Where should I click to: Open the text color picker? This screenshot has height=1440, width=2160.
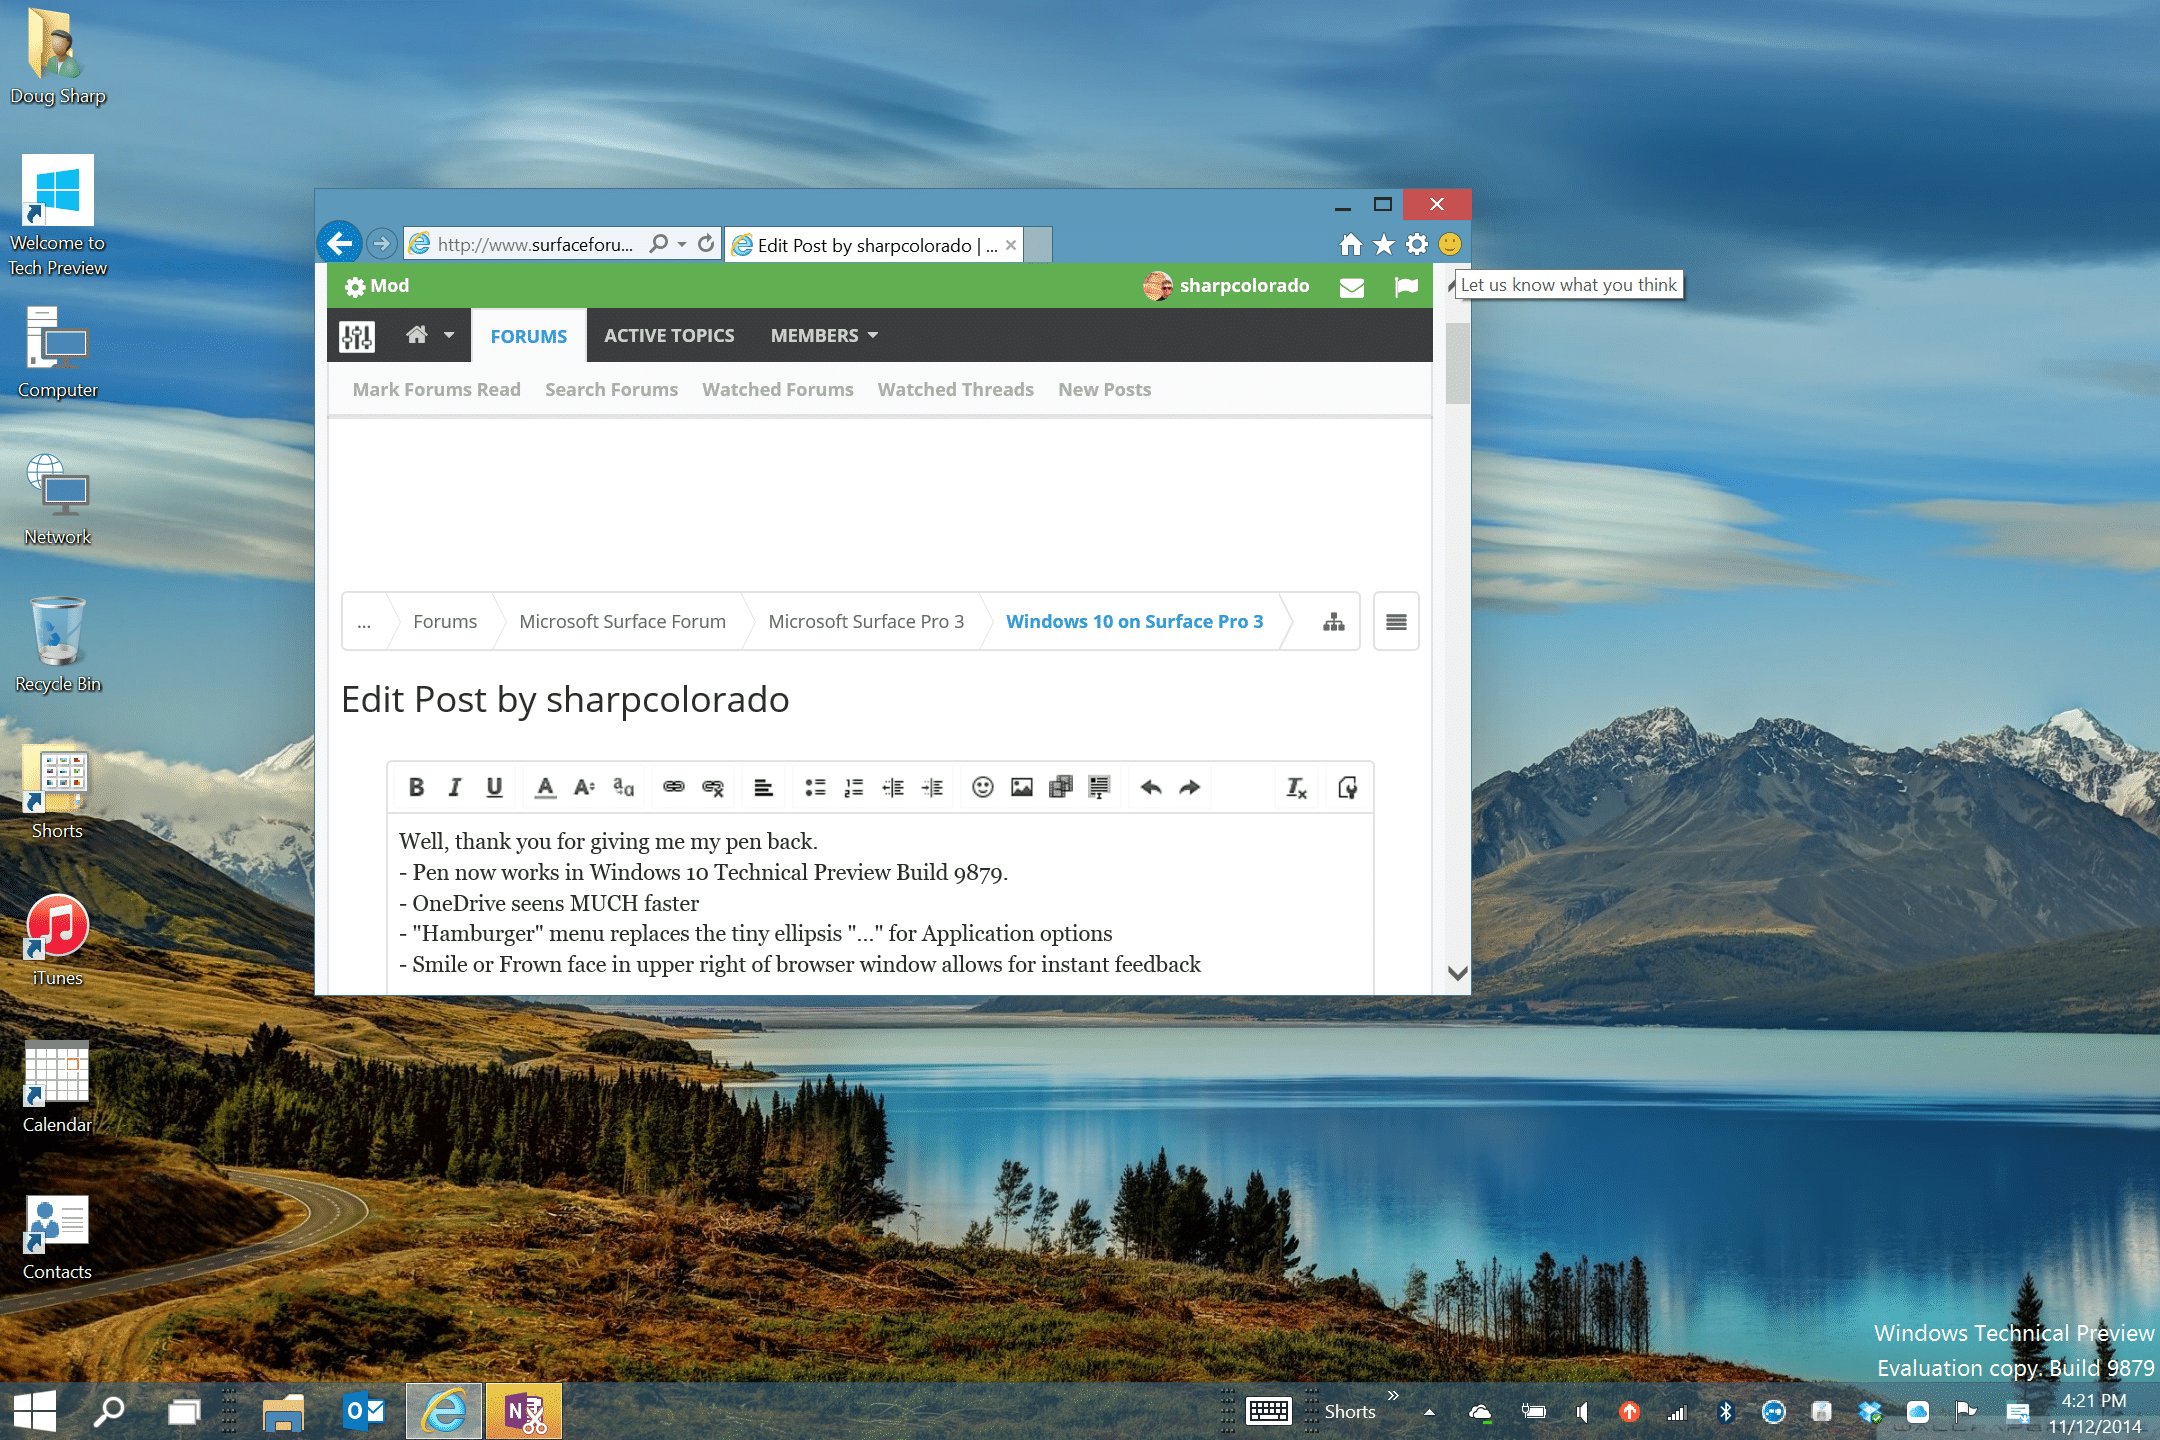[x=545, y=788]
